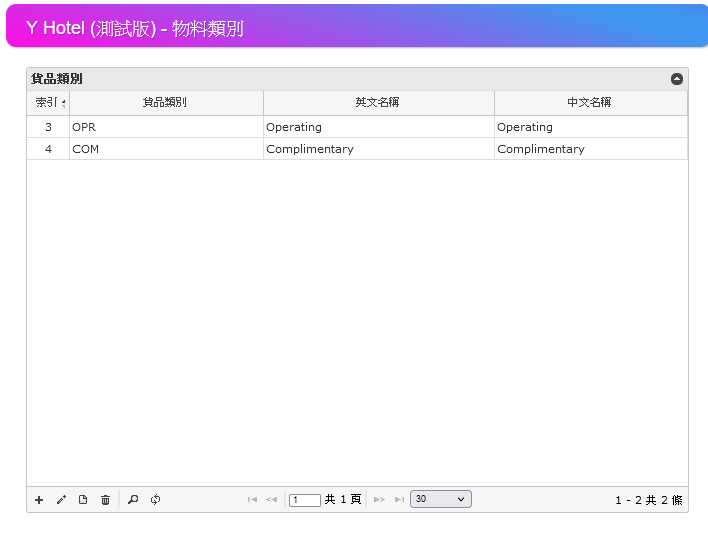The width and height of the screenshot is (708, 537).
Task: Go to the previous page of results
Action: (271, 500)
